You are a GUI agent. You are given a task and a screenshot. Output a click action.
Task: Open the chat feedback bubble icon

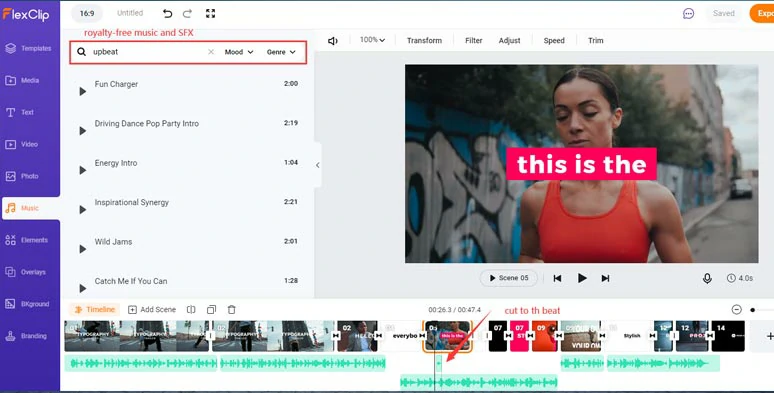[688, 13]
